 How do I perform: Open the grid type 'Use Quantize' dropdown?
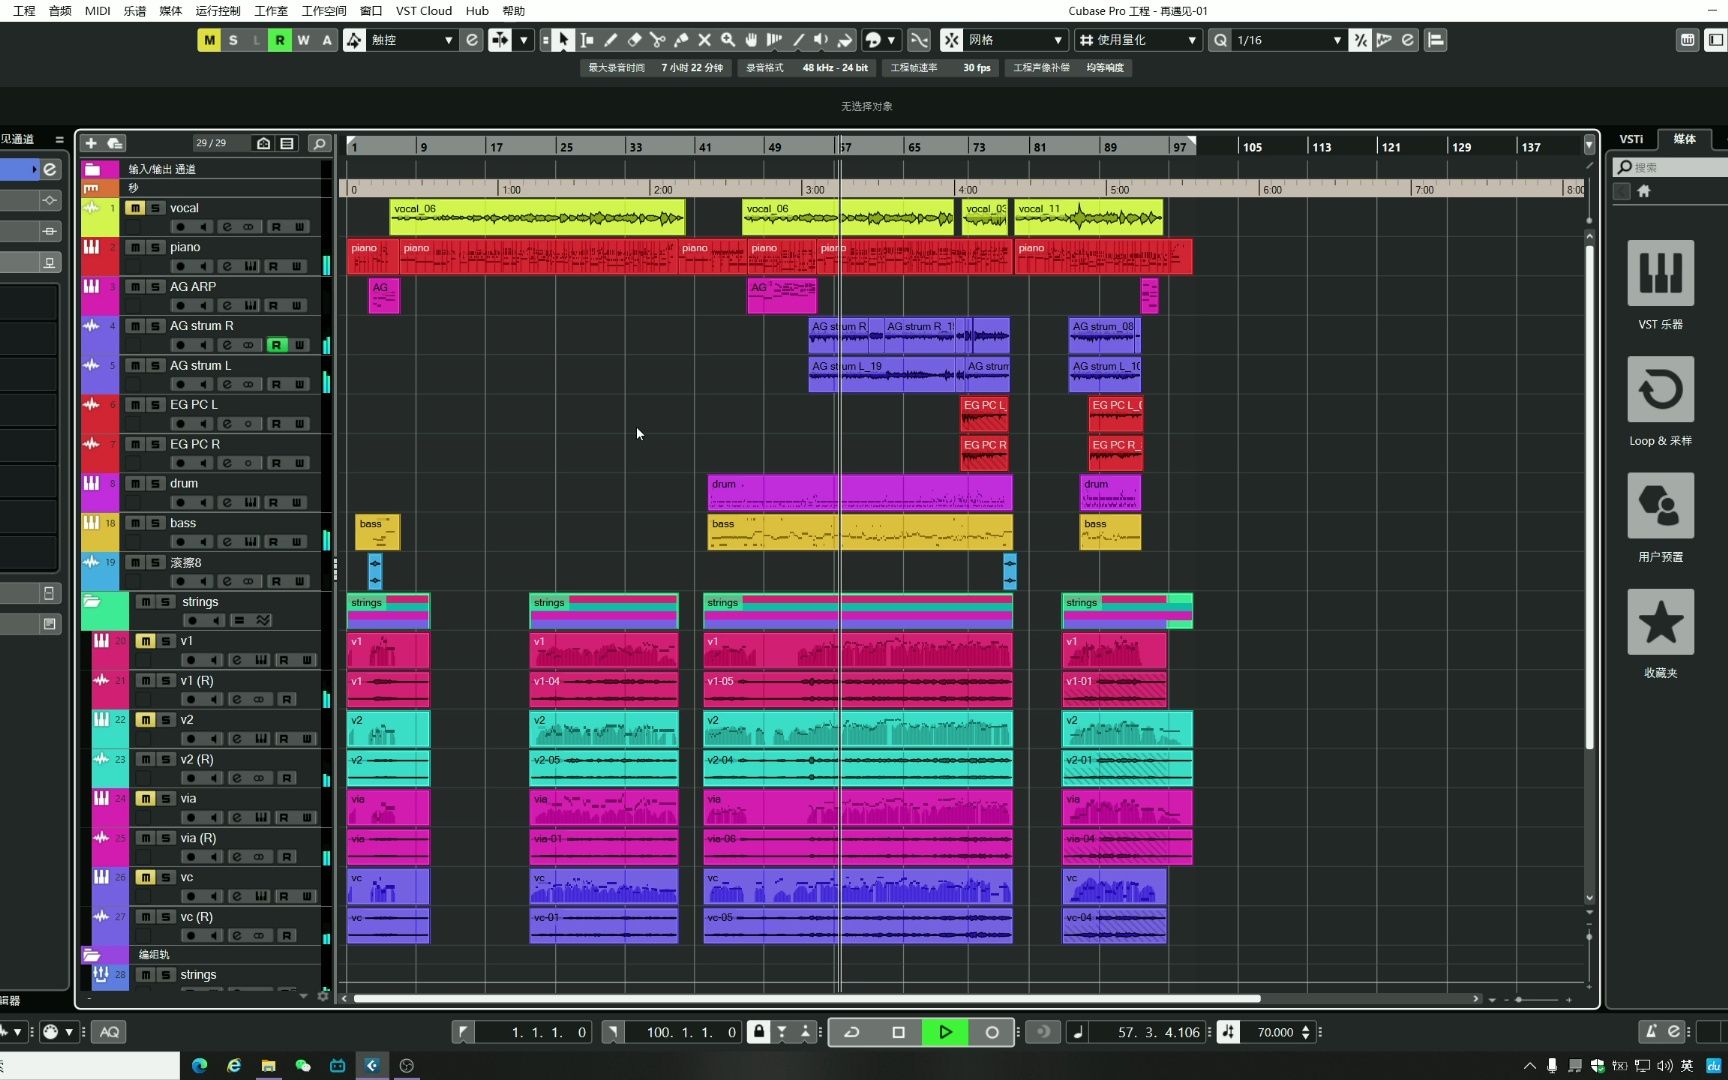[1137, 40]
